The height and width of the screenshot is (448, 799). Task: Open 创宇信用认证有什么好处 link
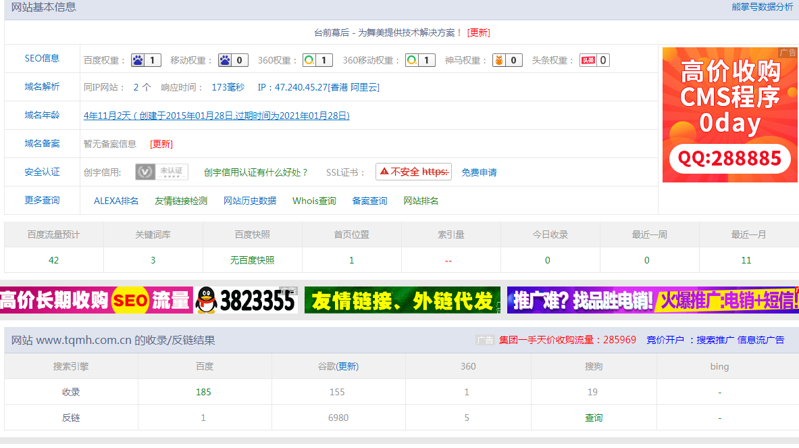tap(256, 172)
